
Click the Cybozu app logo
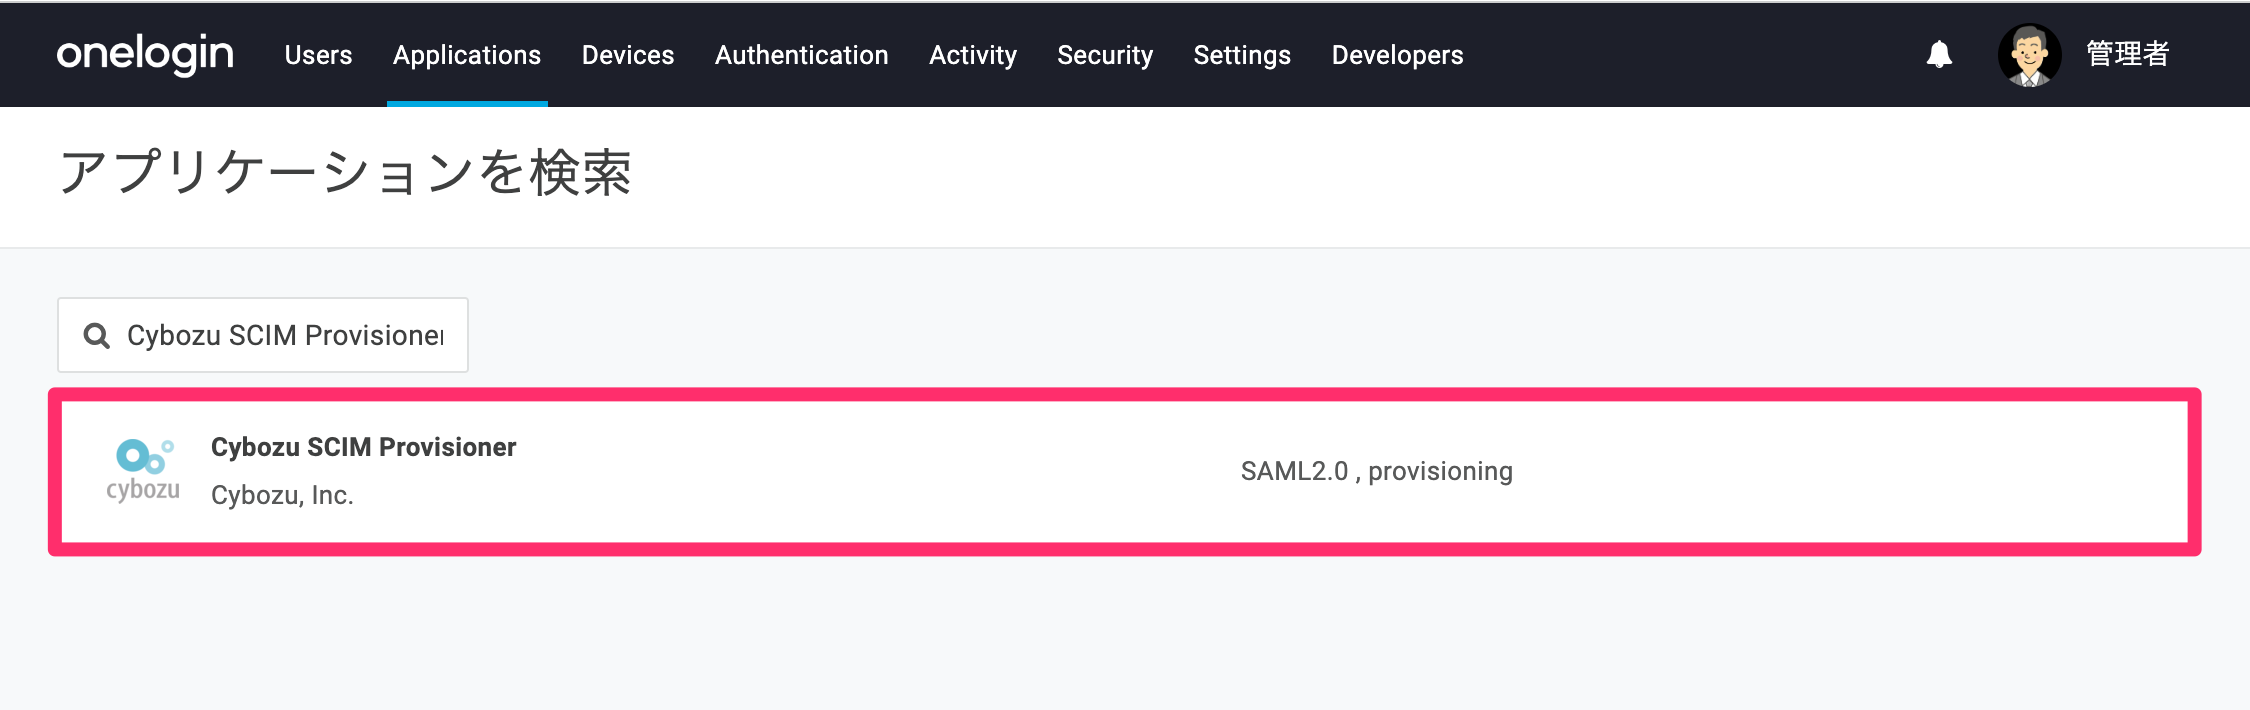pyautogui.click(x=143, y=470)
